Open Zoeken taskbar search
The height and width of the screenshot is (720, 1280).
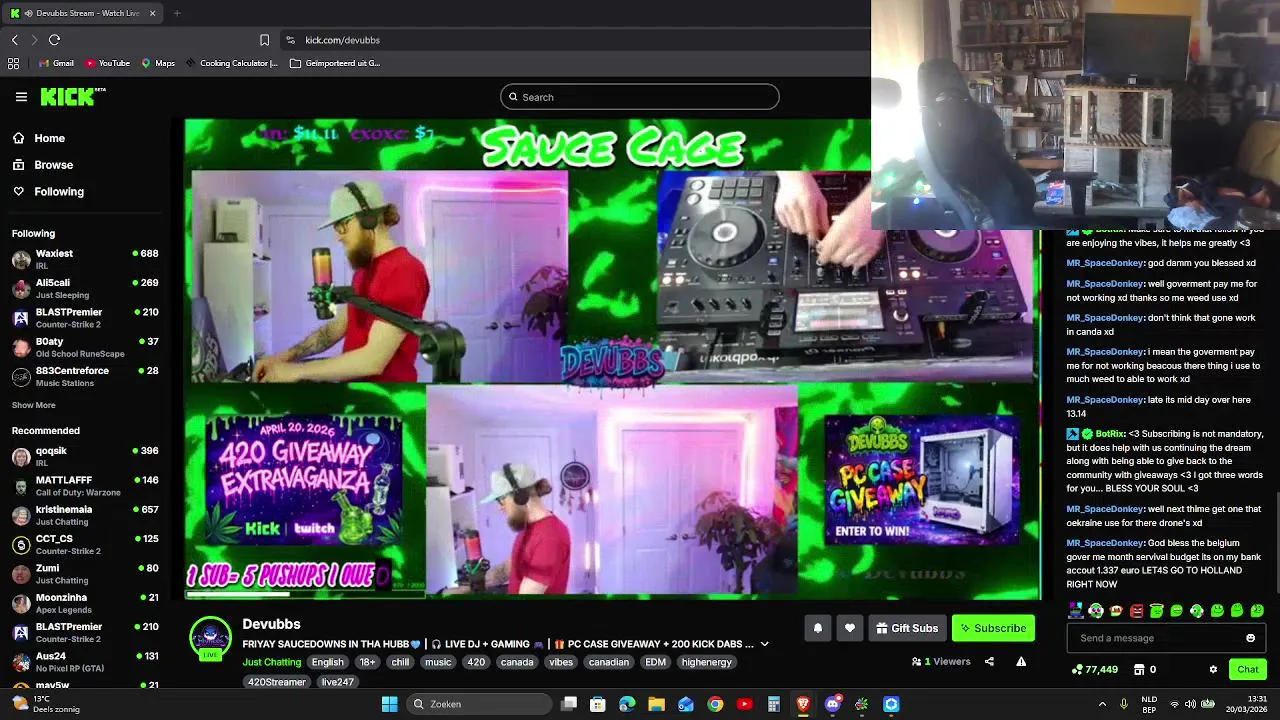(x=478, y=704)
